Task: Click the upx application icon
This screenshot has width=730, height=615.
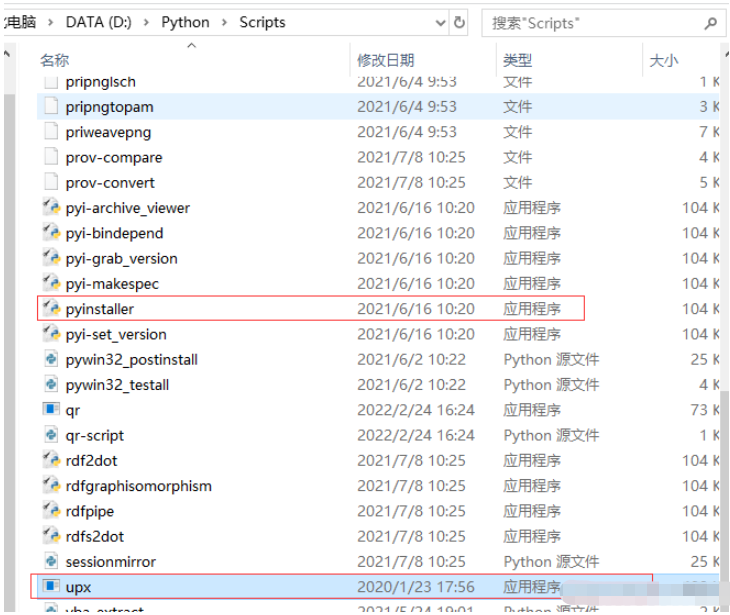Action: pos(51,586)
